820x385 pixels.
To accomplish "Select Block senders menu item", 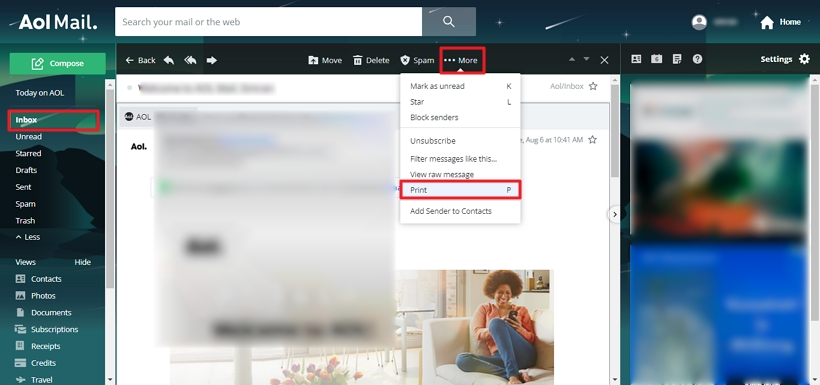I will point(460,117).
